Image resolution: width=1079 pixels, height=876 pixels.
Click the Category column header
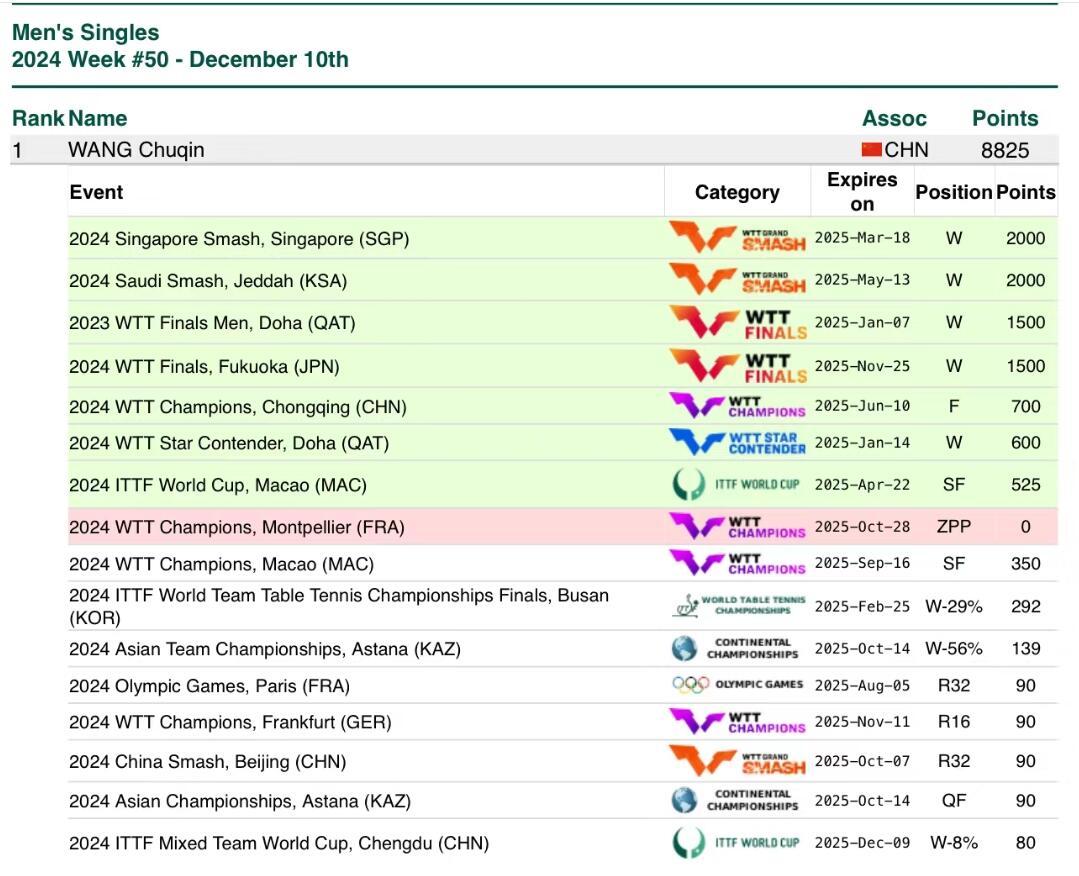(737, 192)
